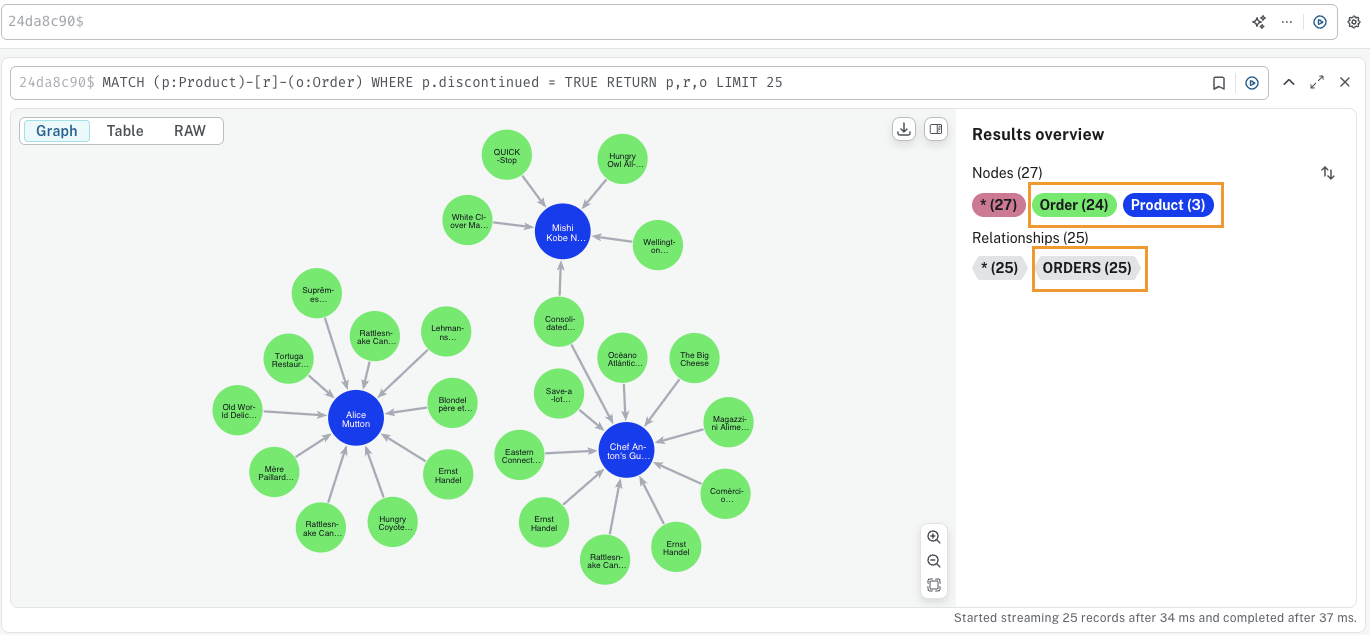Click The Big Cheese order node
This screenshot has width=1370, height=635.
(x=694, y=359)
